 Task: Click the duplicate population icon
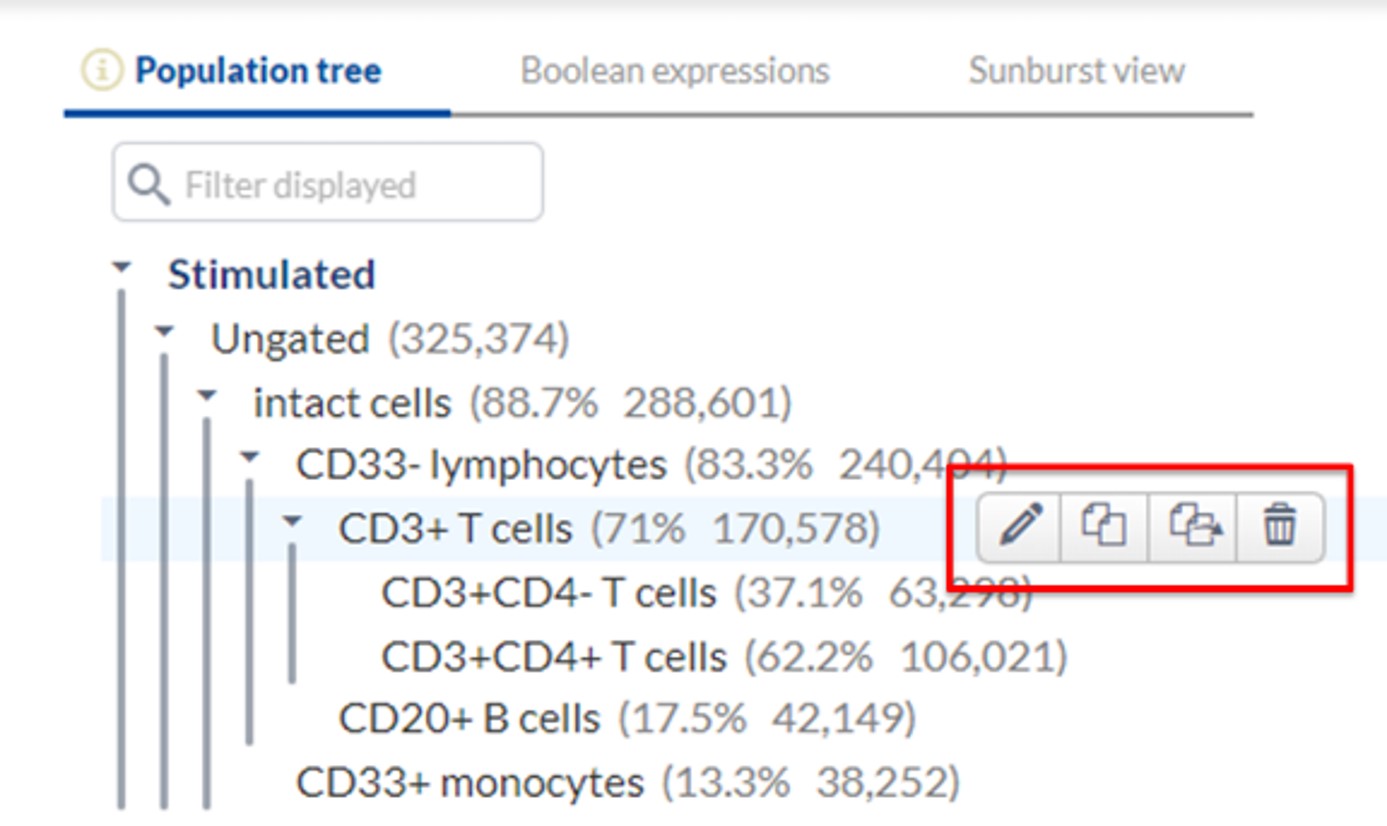pyautogui.click(x=1104, y=525)
